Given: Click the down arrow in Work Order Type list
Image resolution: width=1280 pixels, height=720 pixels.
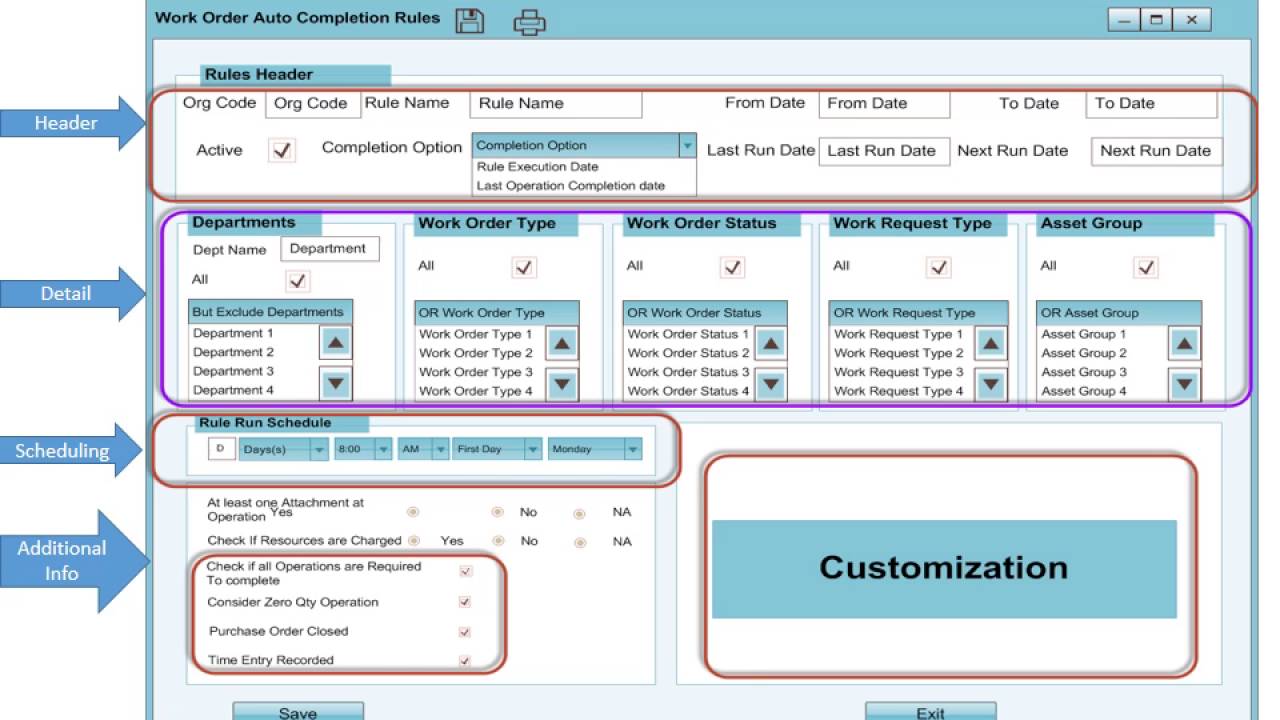Looking at the screenshot, I should tap(562, 383).
